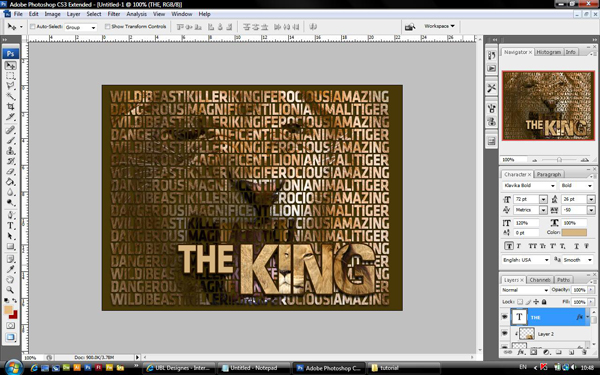Click the layer style fx button
The height and width of the screenshot is (375, 600).
(520, 352)
